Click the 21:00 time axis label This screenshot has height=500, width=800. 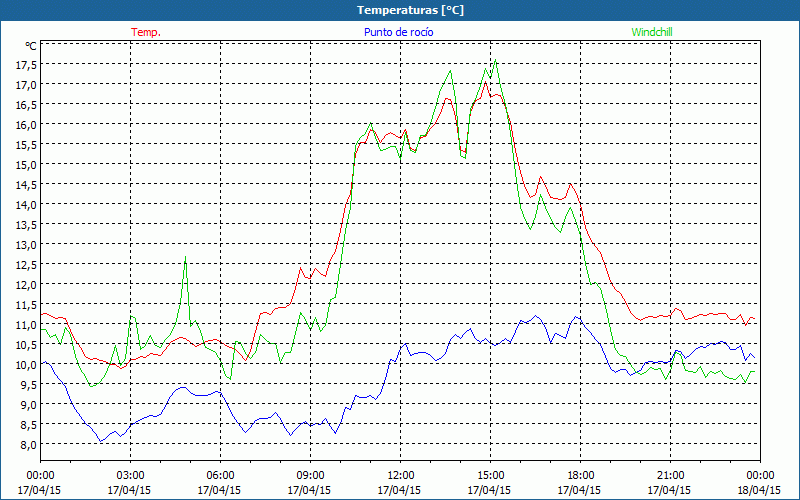pos(670,476)
